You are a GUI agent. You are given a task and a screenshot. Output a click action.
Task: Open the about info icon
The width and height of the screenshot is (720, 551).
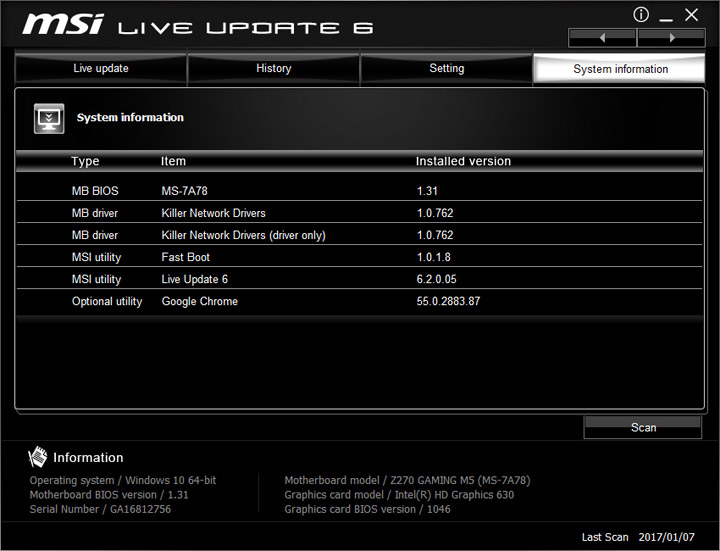click(641, 15)
